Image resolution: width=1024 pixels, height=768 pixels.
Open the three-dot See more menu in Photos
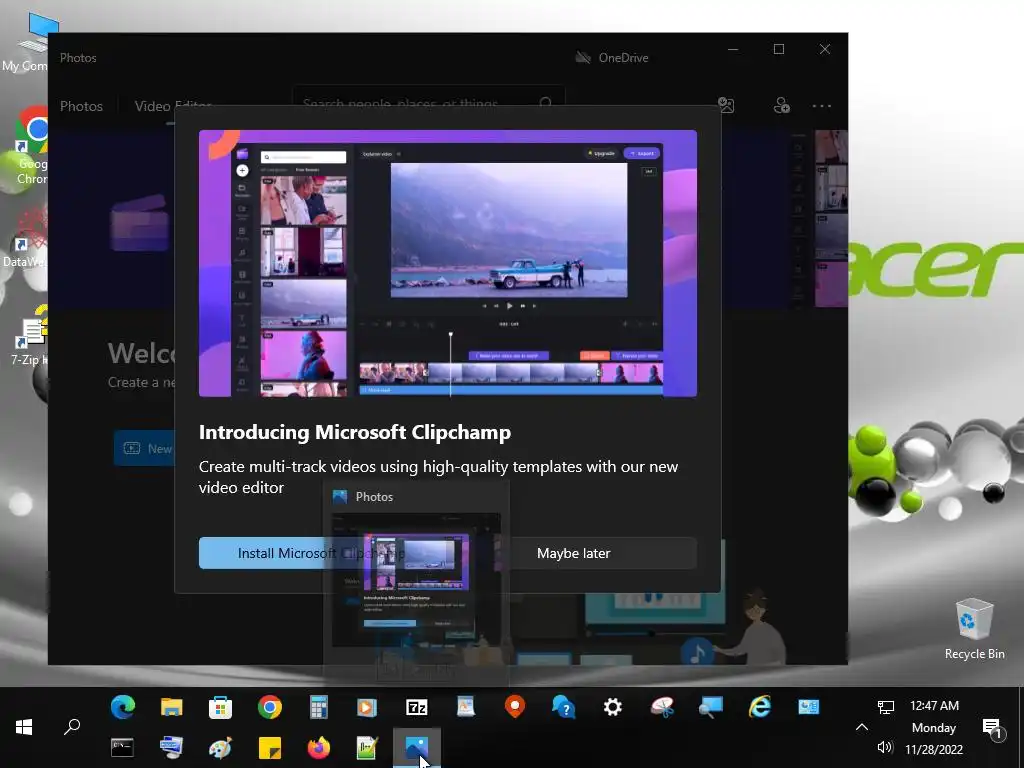(x=822, y=106)
